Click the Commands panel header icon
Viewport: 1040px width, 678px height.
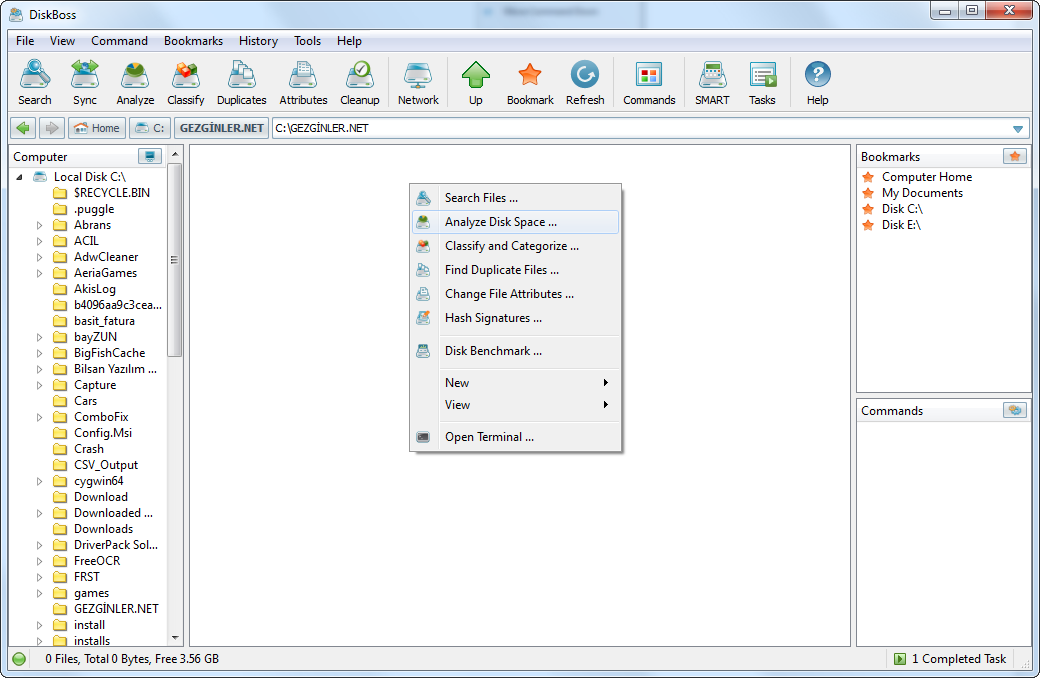(1015, 410)
